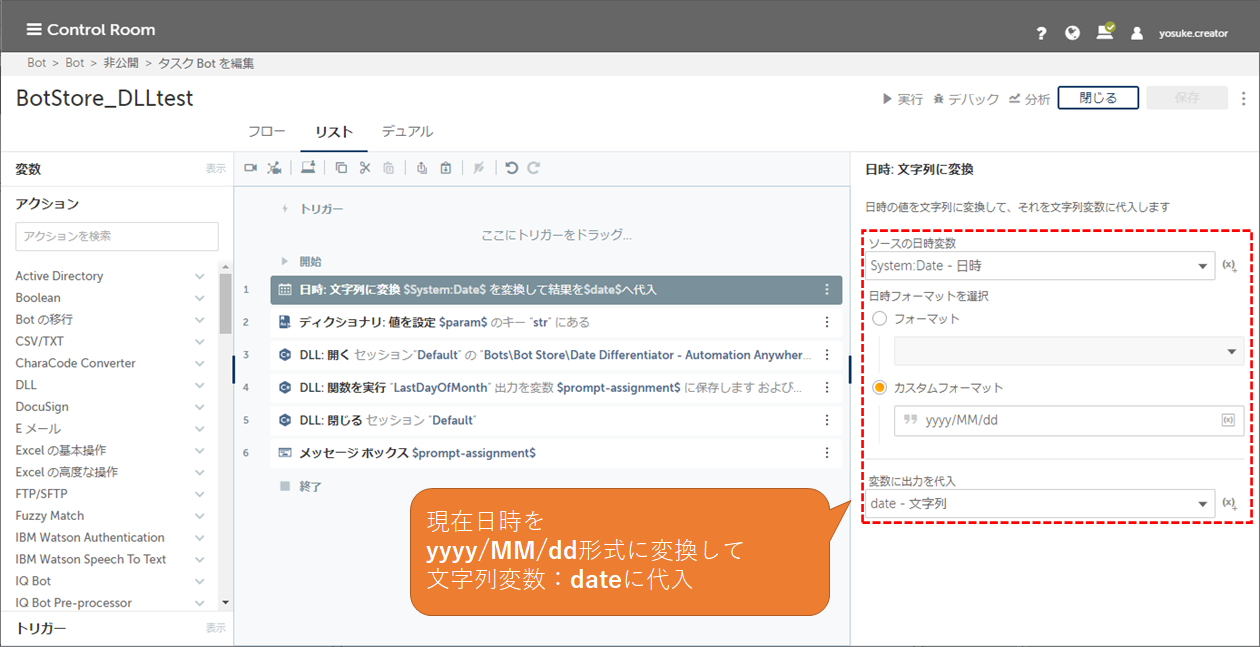Click 表示 next to 変数 header

click(216, 169)
